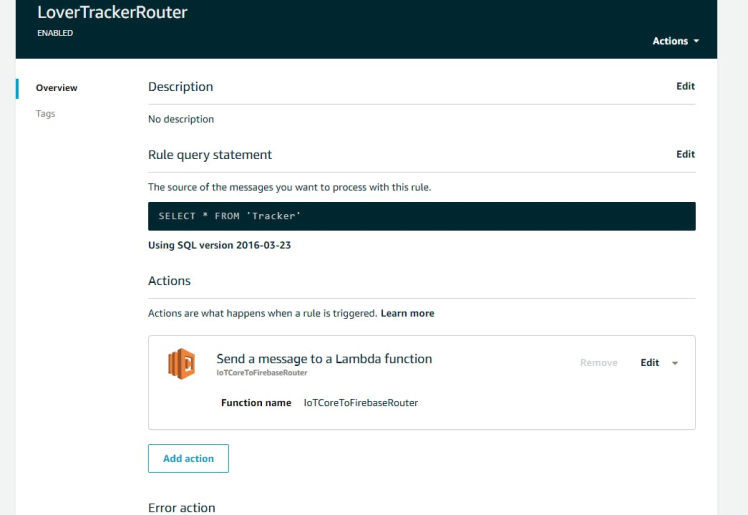Open the Actions dropdown in header
This screenshot has height=515, width=748.
(675, 41)
